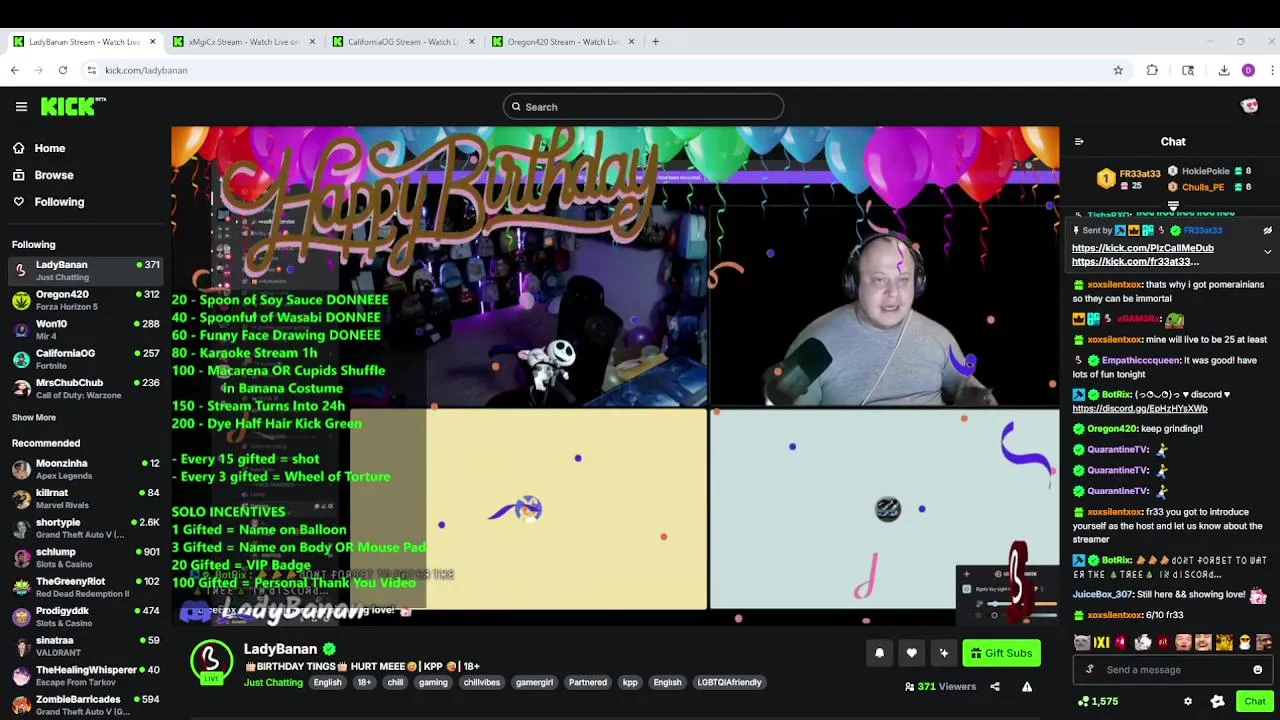Click the 18+ tag
Image resolution: width=1280 pixels, height=720 pixels.
(364, 683)
